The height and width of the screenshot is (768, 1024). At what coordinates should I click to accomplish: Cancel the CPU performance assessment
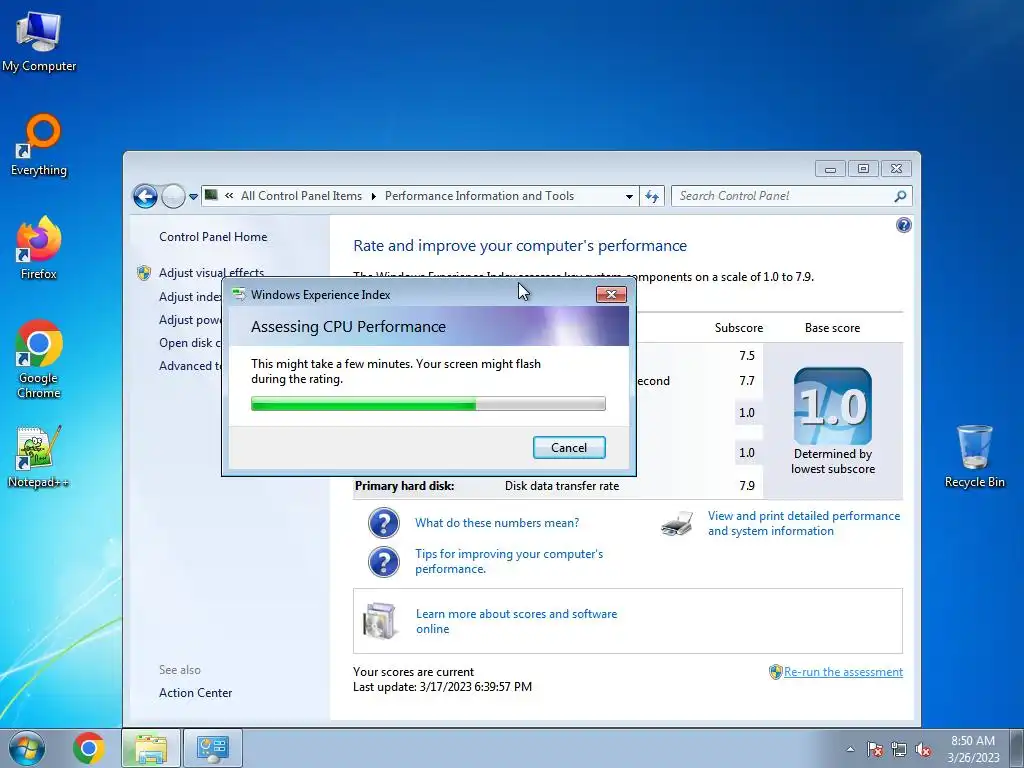click(569, 447)
